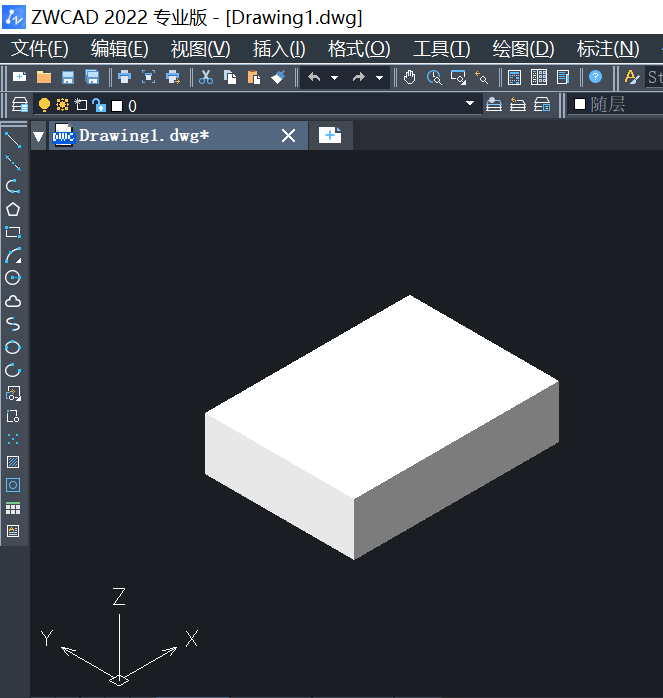Click the Insert block tool

(13, 394)
